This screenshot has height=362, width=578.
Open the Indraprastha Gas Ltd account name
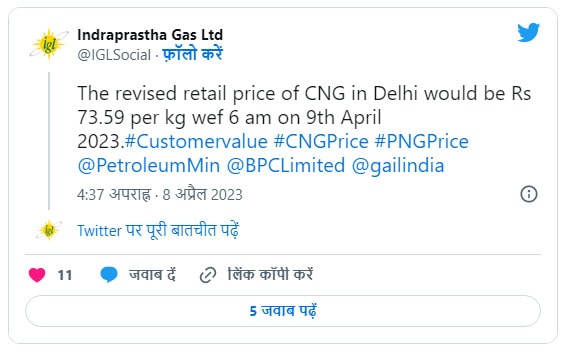(150, 35)
